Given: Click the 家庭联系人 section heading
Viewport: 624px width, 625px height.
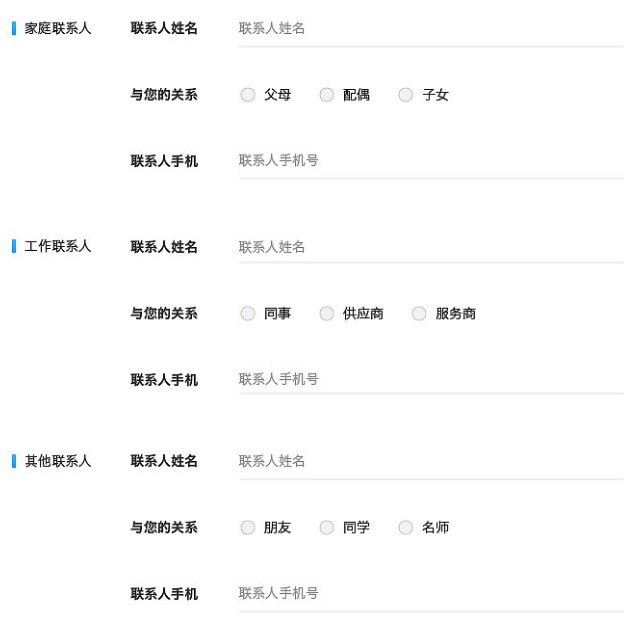Looking at the screenshot, I should 58,29.
